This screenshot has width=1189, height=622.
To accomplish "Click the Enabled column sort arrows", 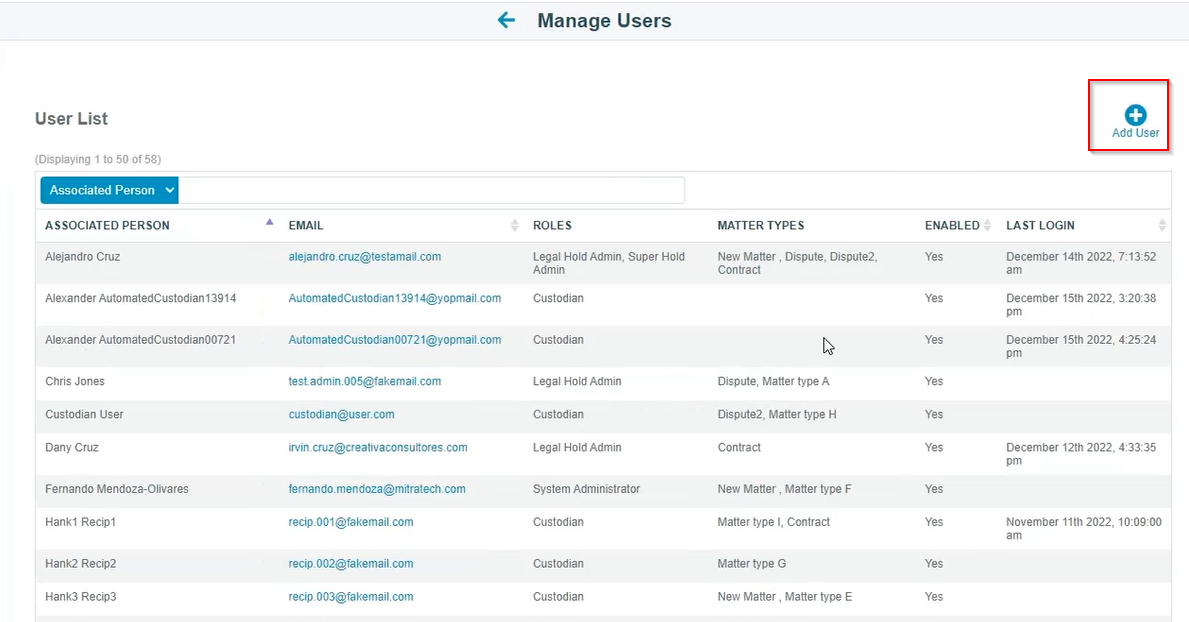I will point(987,225).
